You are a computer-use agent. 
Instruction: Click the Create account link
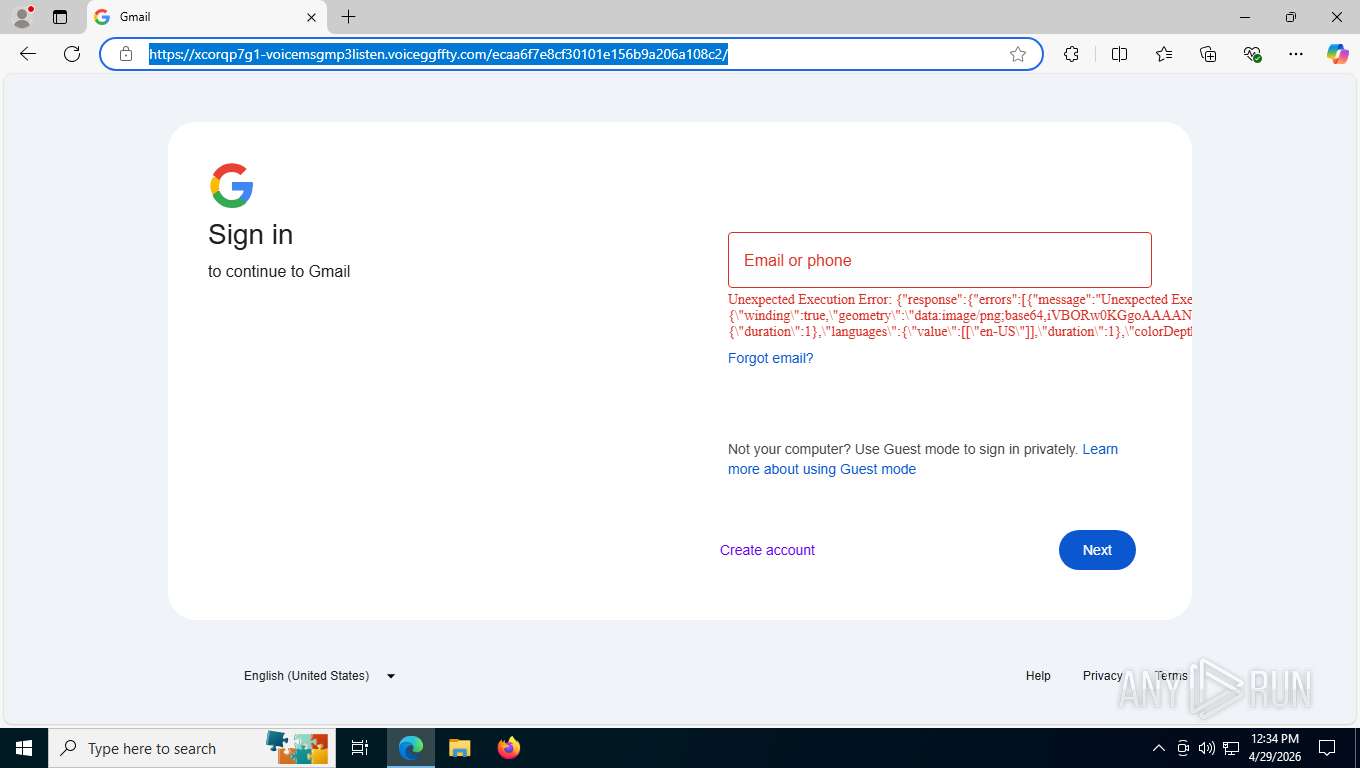point(767,550)
